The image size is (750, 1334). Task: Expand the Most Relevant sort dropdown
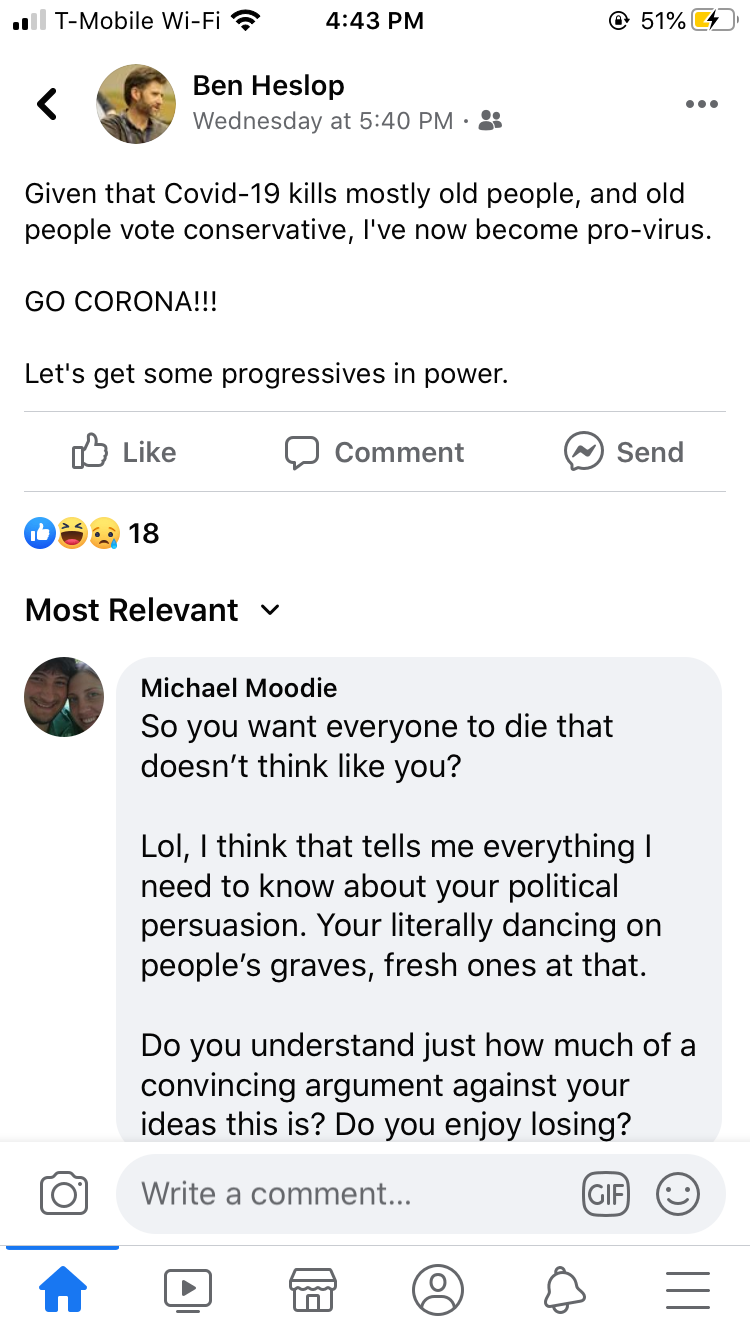pyautogui.click(x=153, y=610)
